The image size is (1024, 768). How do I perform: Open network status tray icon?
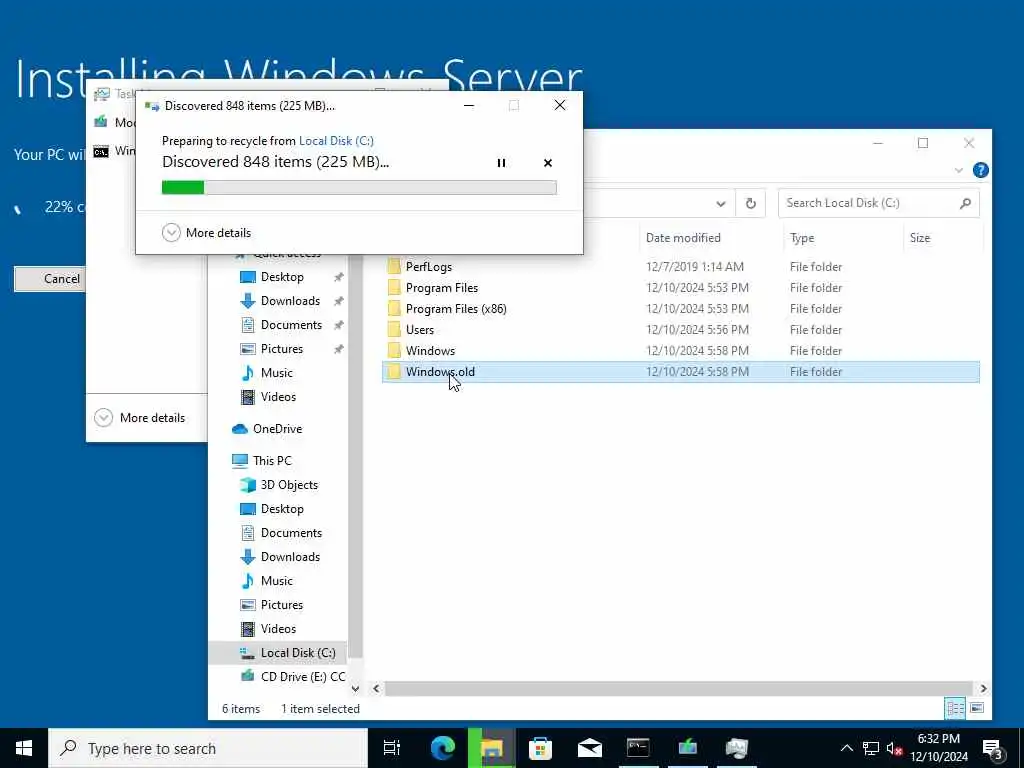pos(871,748)
